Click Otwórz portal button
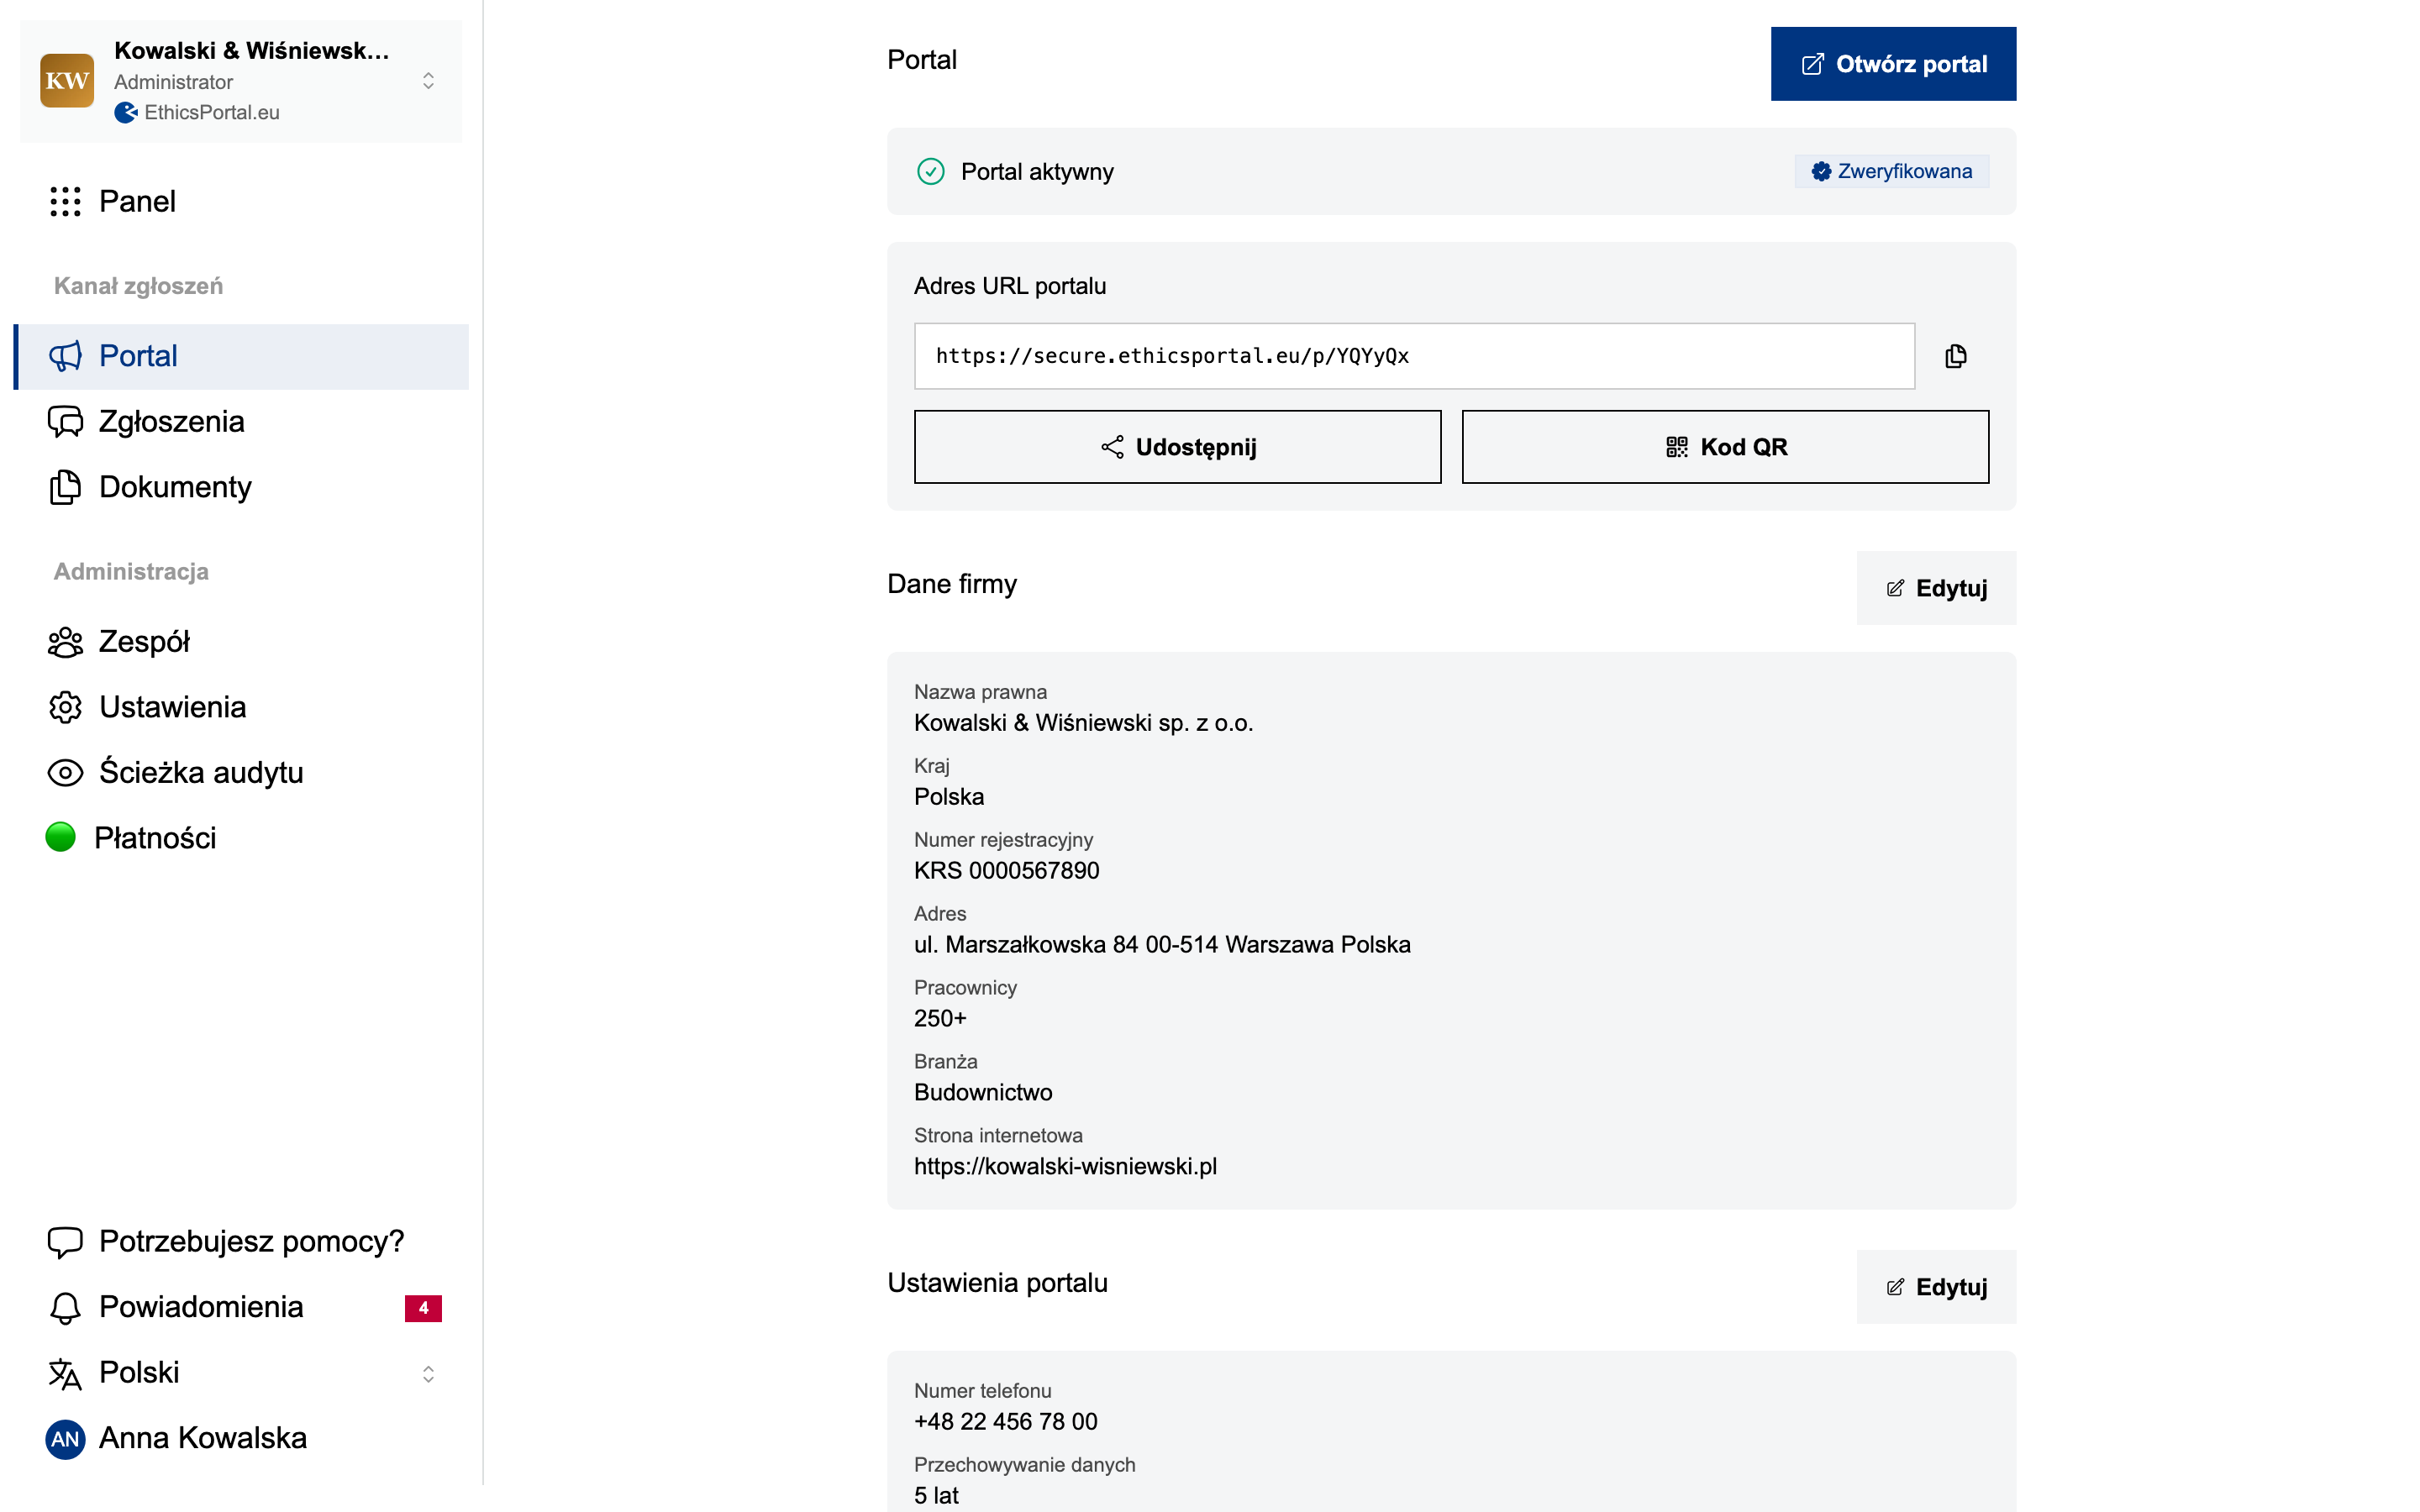 [1893, 64]
